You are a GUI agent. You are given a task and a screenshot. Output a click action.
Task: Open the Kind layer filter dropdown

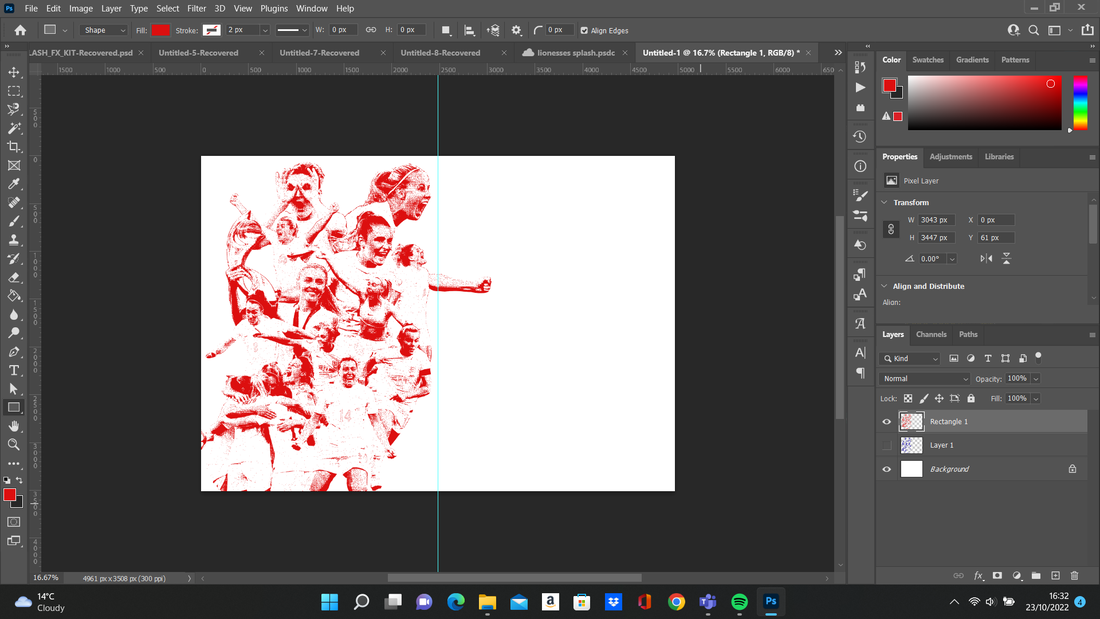[x=911, y=359]
